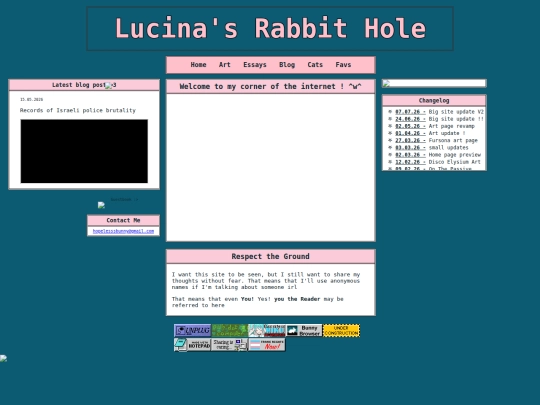Click the Changelog panel header
The height and width of the screenshot is (405, 540).
coord(434,101)
